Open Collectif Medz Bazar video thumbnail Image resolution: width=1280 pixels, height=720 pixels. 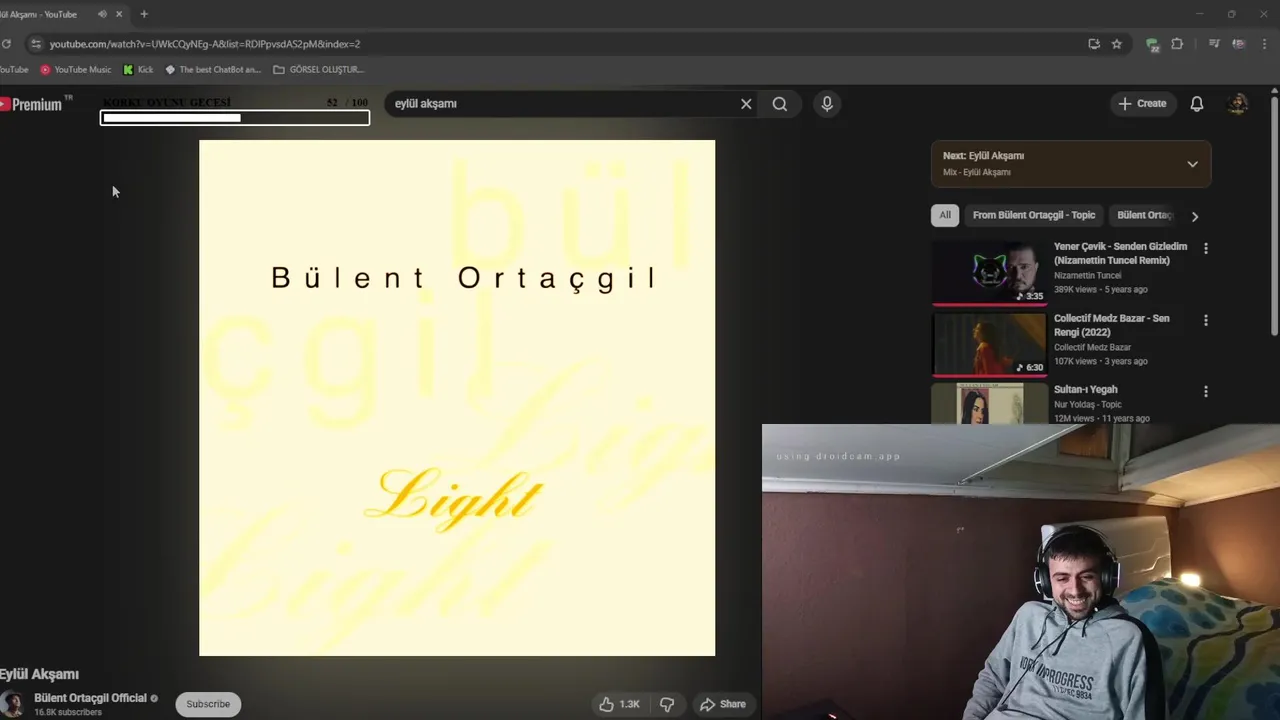(989, 344)
